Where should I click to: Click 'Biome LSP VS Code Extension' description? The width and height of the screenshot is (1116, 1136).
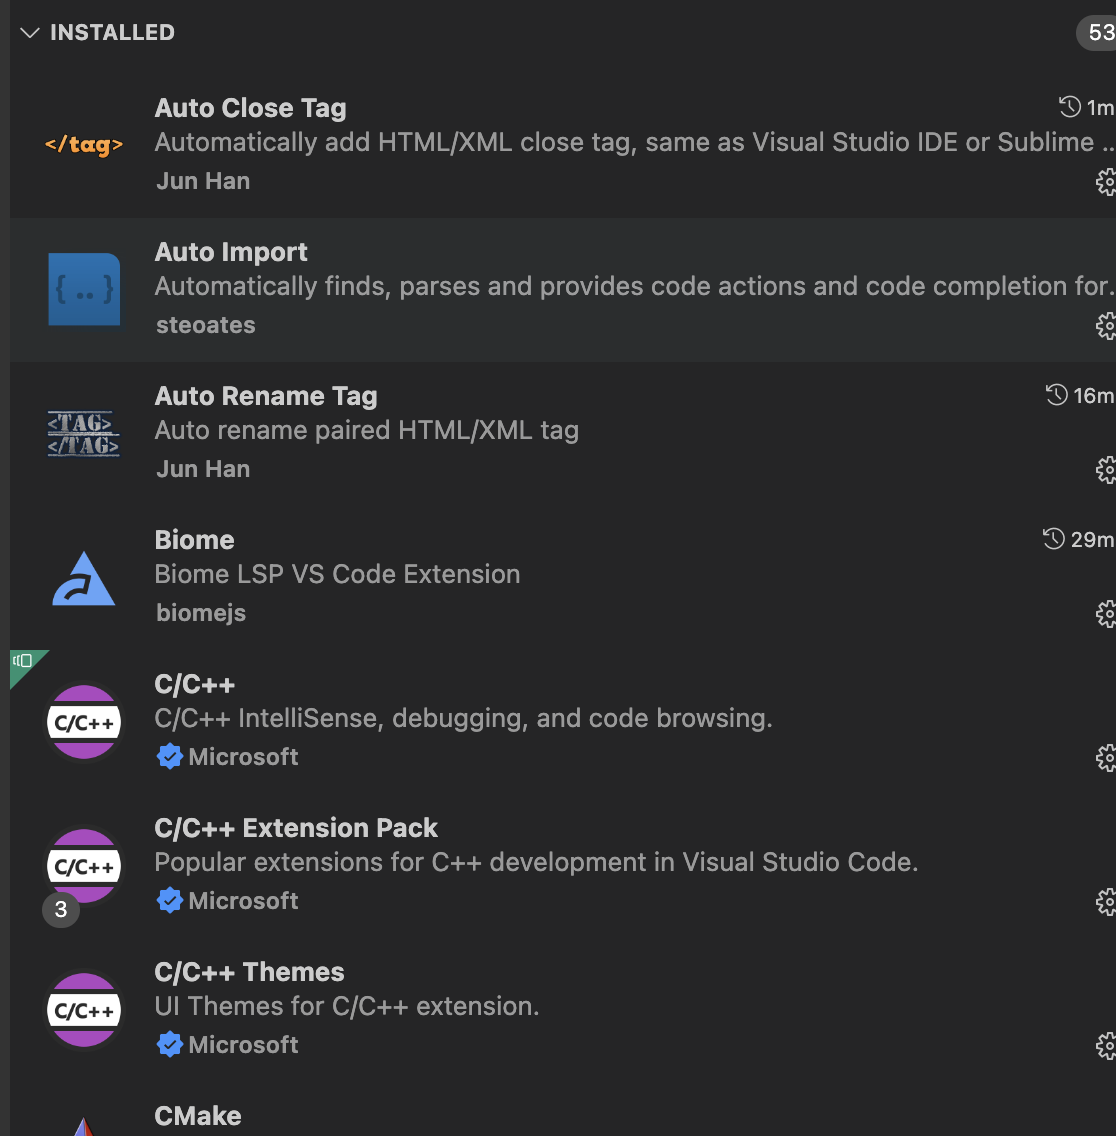coord(337,575)
